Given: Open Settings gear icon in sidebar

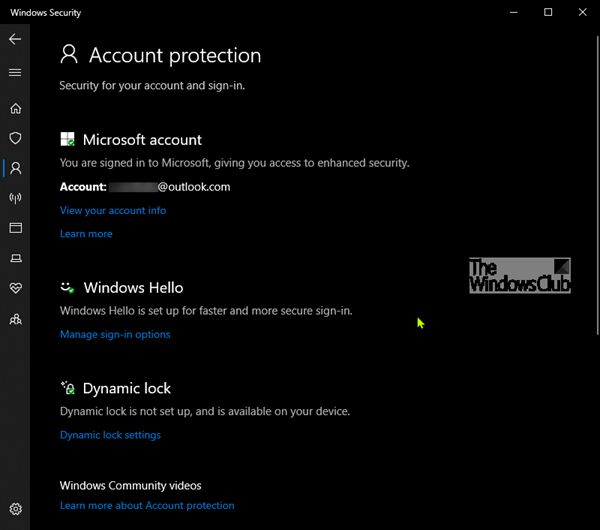Looking at the screenshot, I should click(x=16, y=509).
